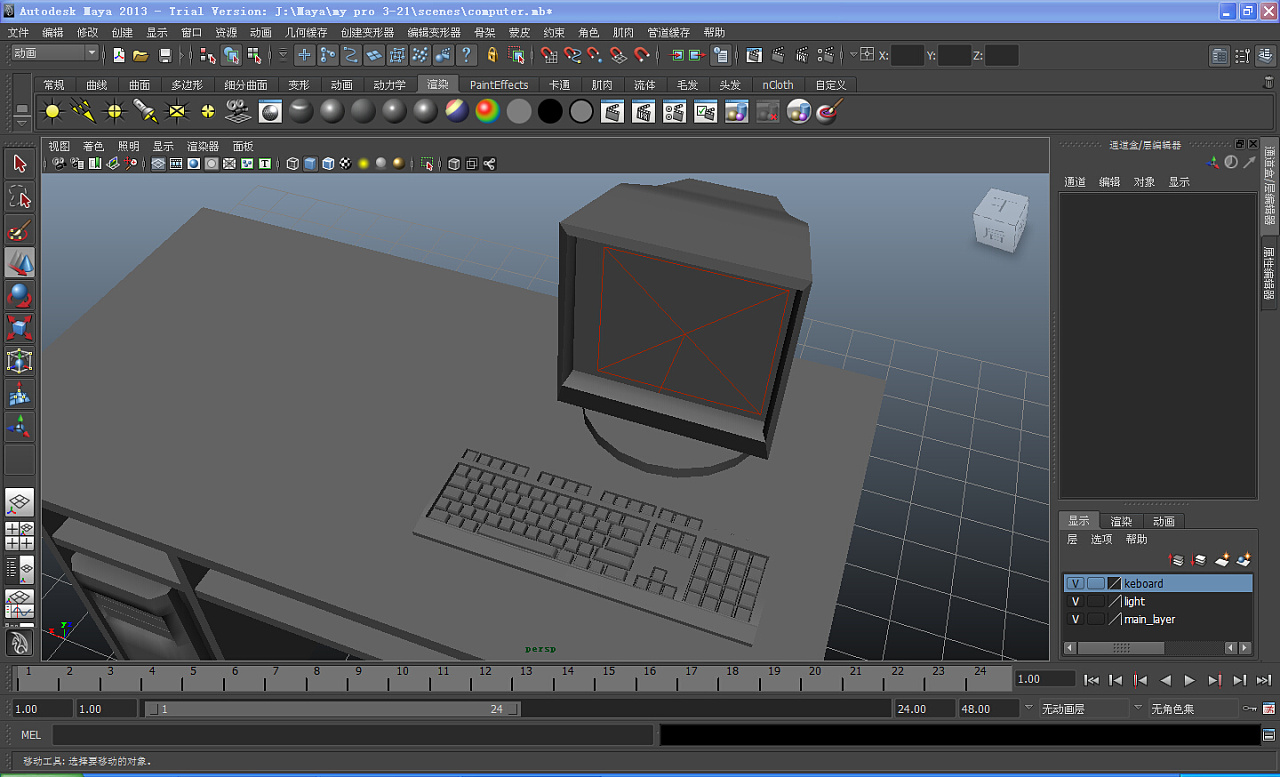1280x777 pixels.
Task: Toggle visibility of the light layer
Action: (x=1075, y=601)
